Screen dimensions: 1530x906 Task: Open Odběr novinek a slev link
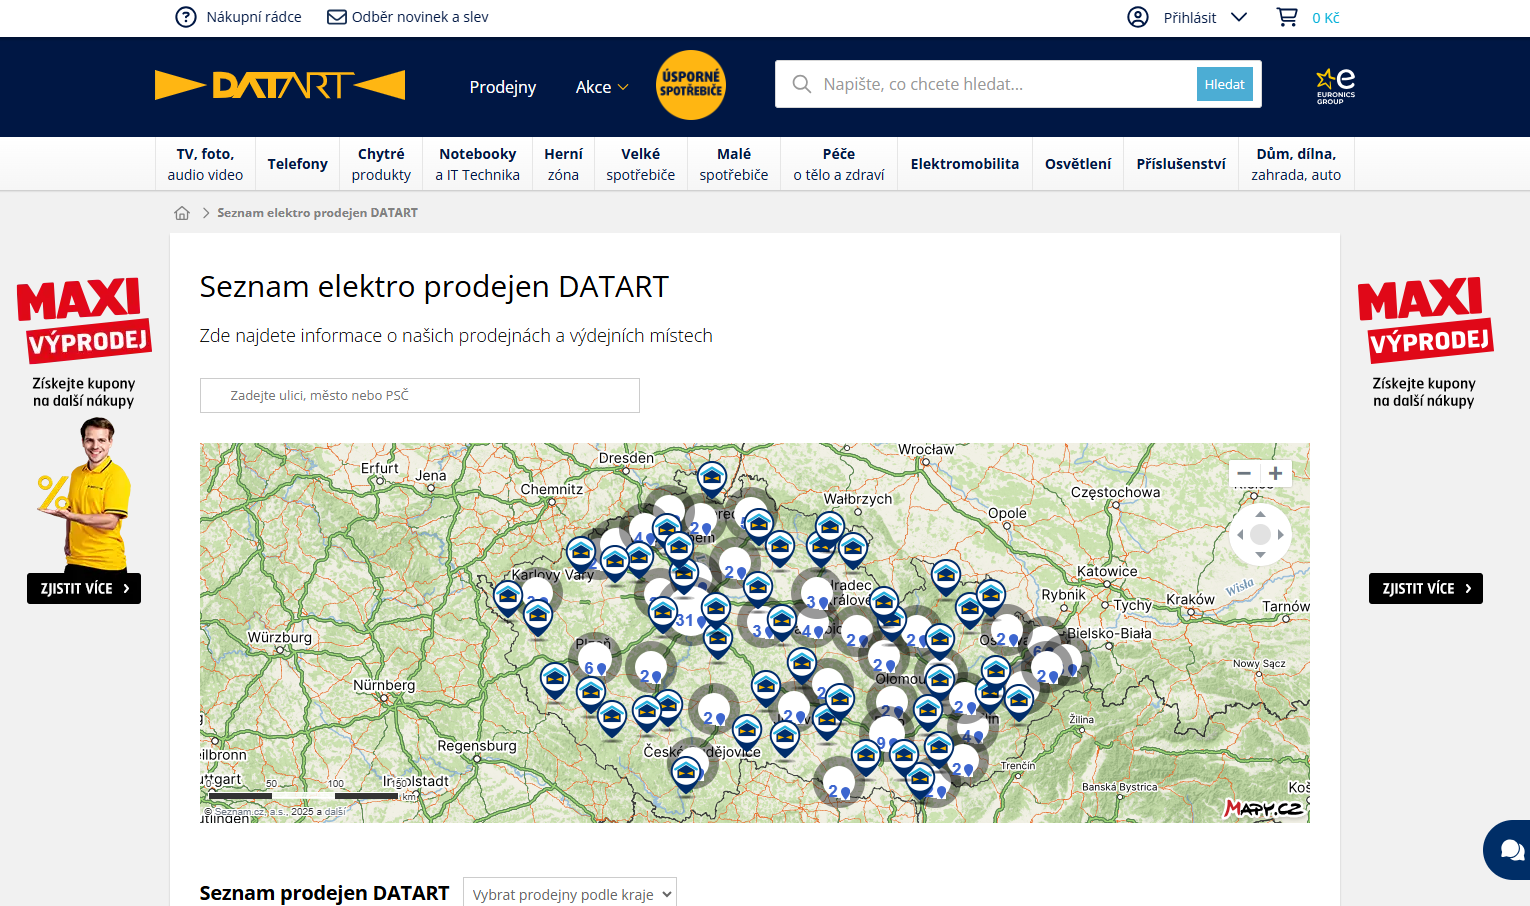point(420,17)
